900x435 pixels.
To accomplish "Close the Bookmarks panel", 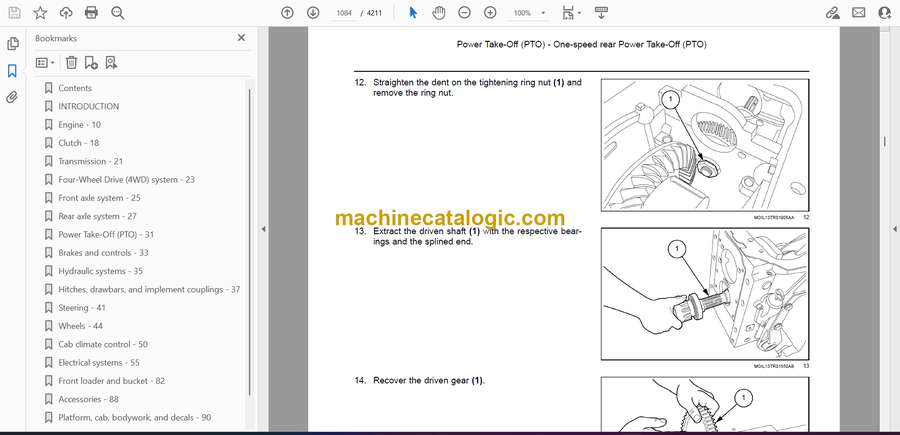I will coord(241,38).
